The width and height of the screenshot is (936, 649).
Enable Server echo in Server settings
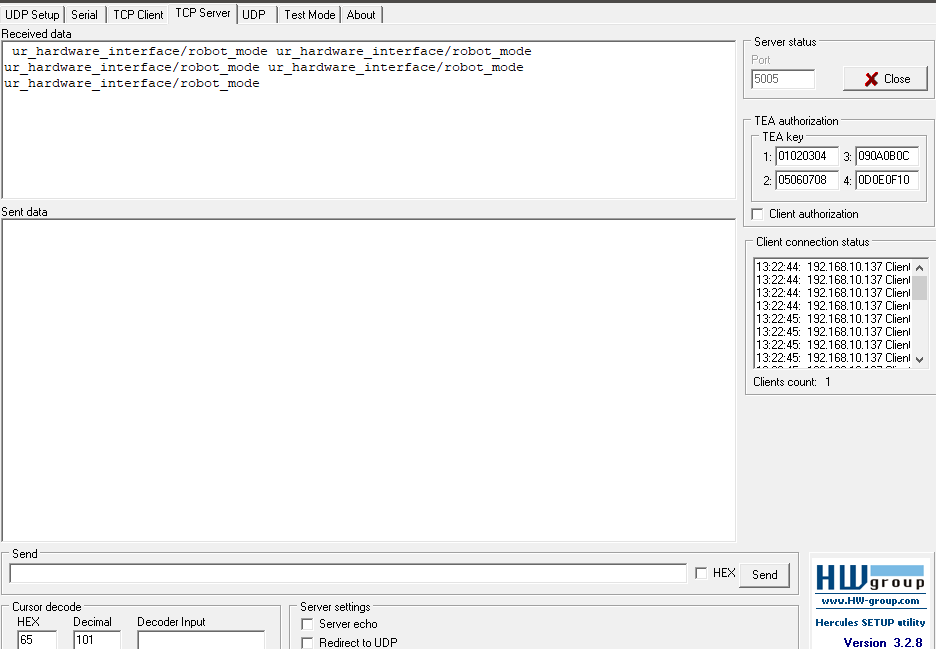[x=307, y=623]
